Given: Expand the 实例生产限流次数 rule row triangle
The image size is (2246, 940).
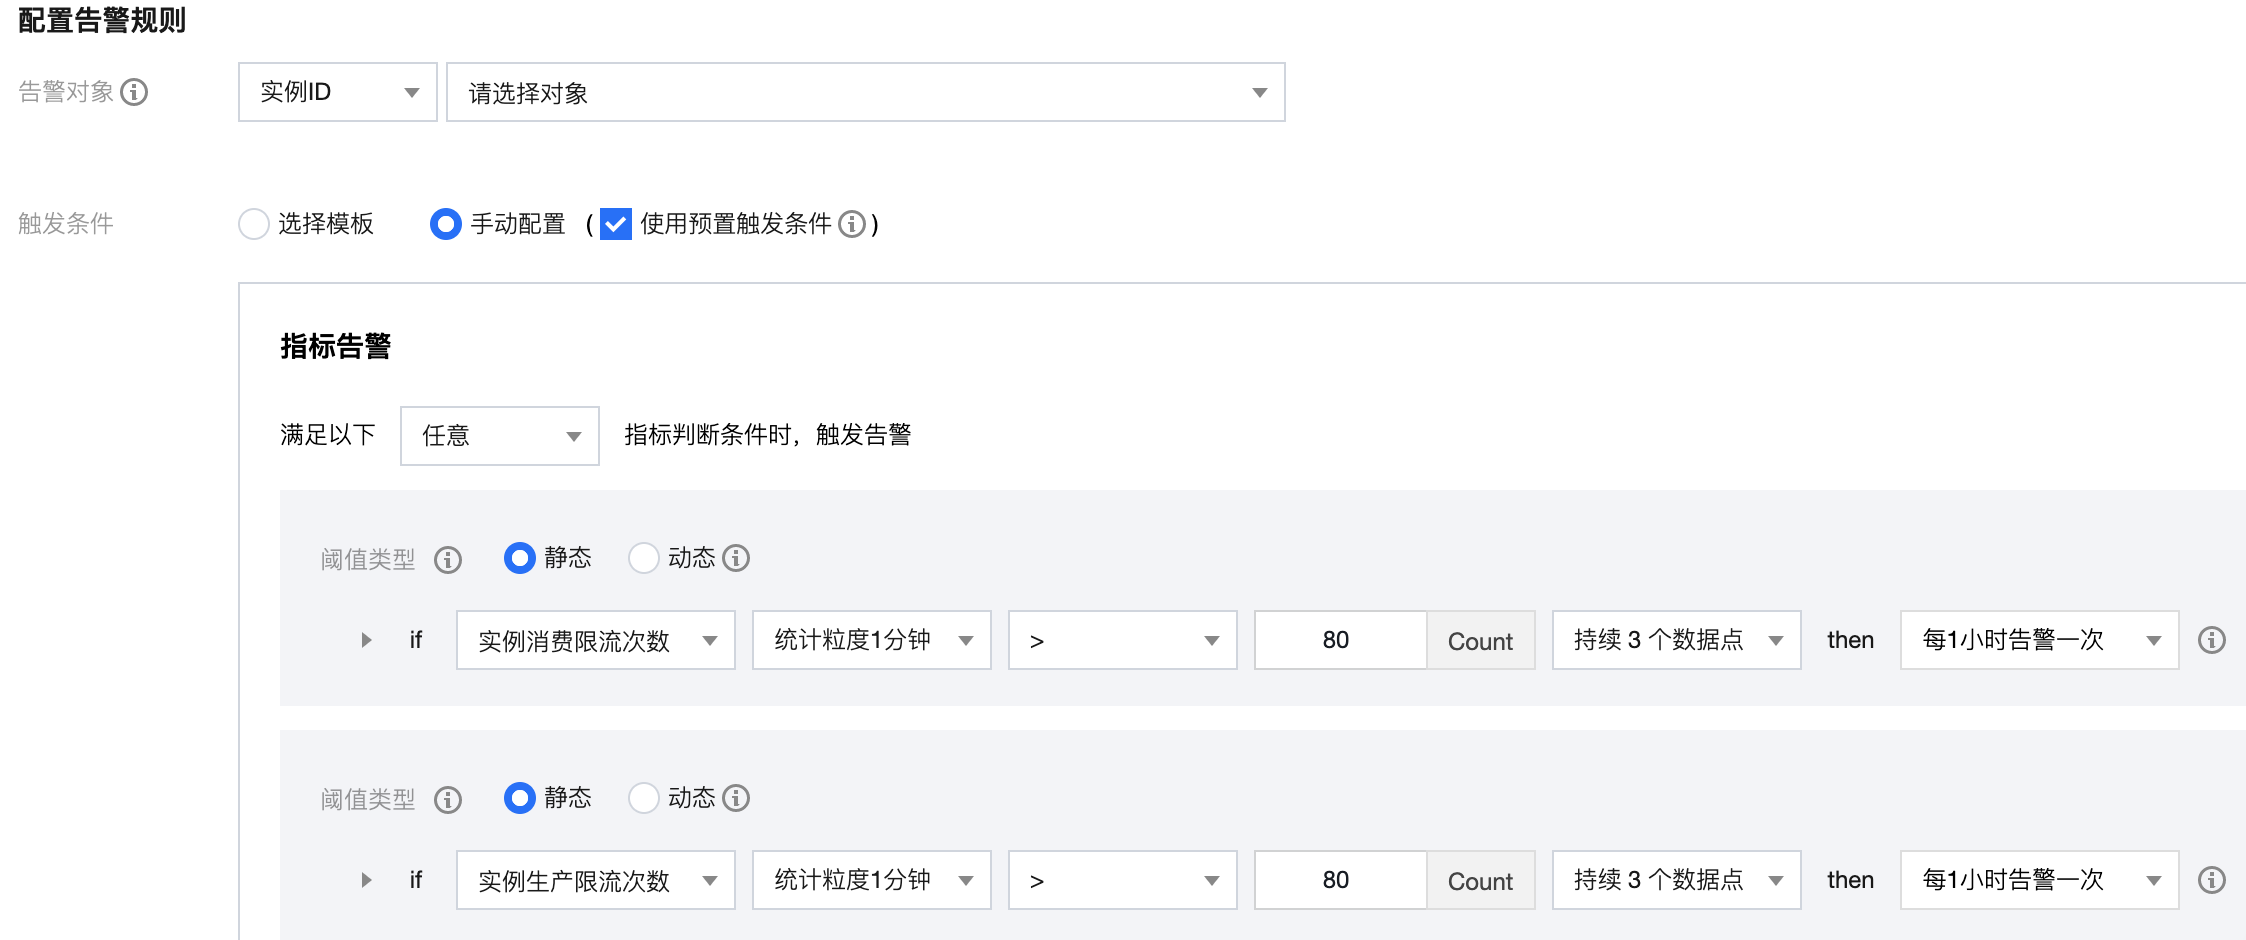Looking at the screenshot, I should coord(366,880).
